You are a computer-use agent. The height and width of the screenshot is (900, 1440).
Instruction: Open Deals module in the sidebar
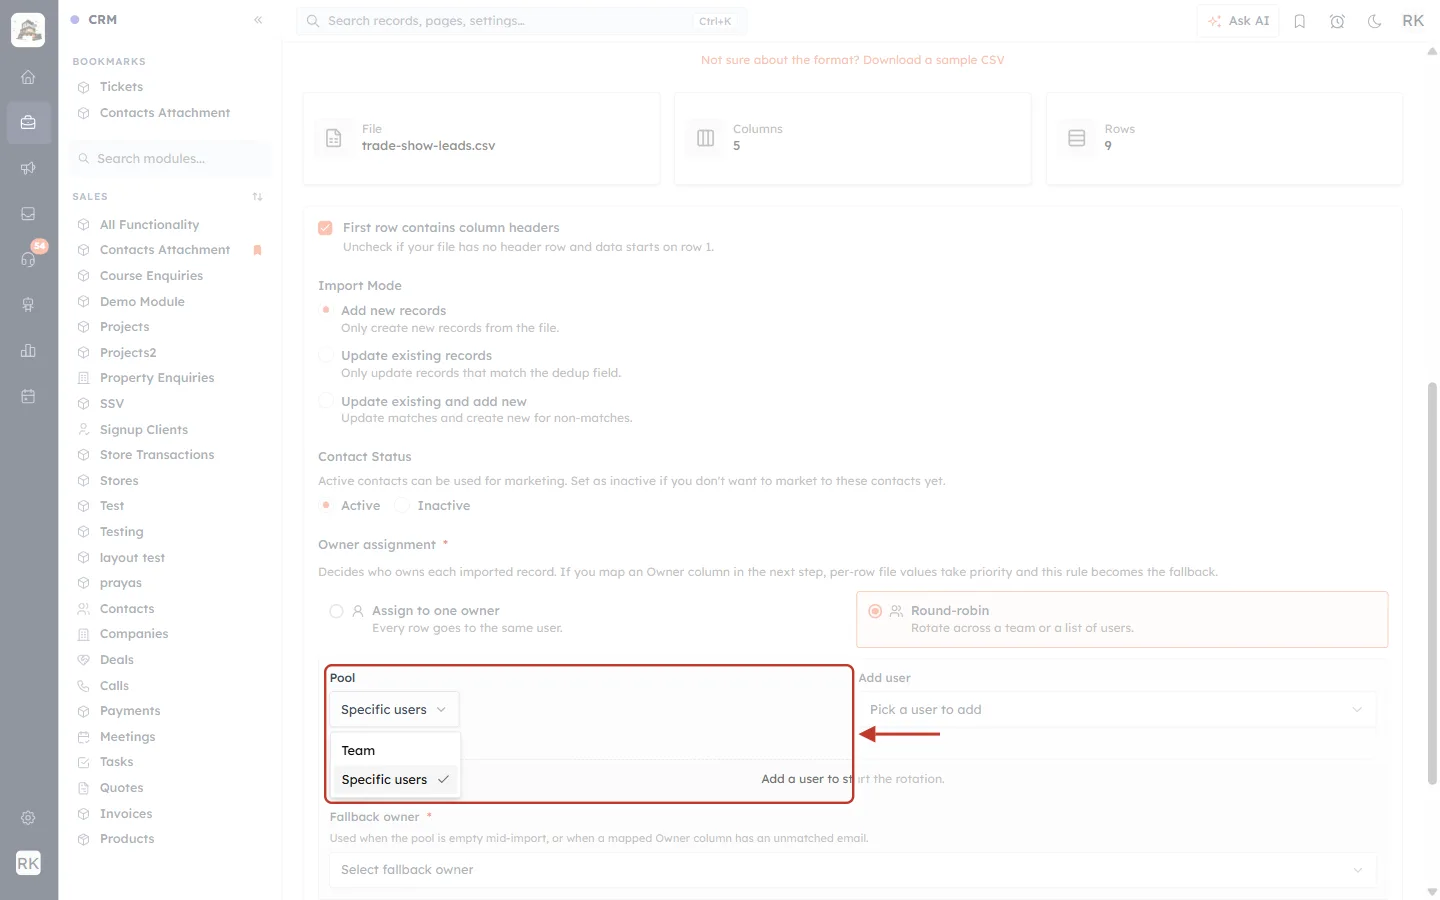coord(117,660)
